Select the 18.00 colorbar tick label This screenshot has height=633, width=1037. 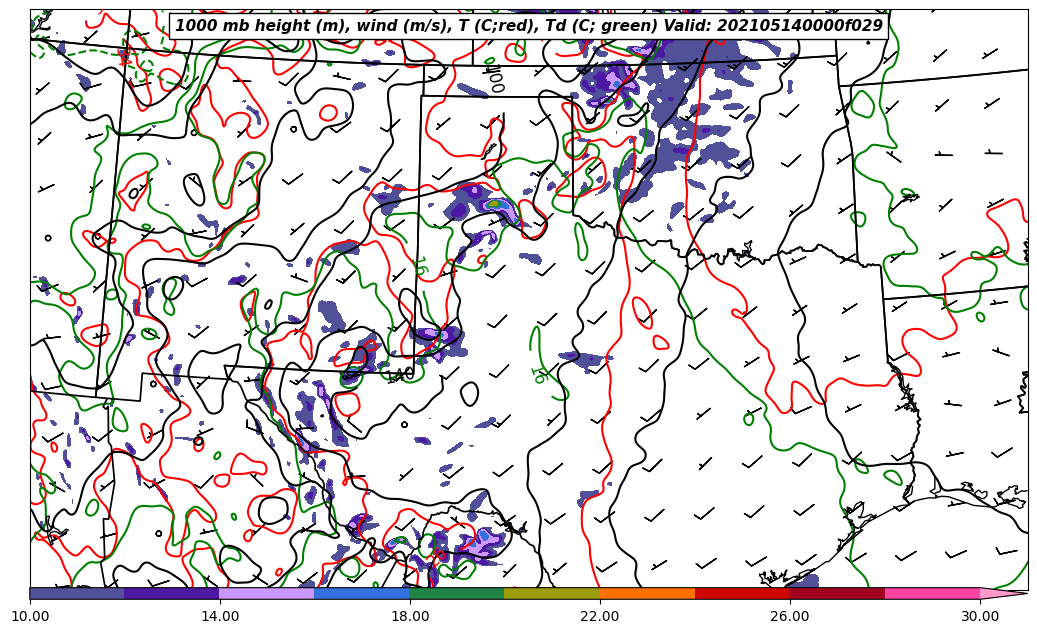click(410, 616)
